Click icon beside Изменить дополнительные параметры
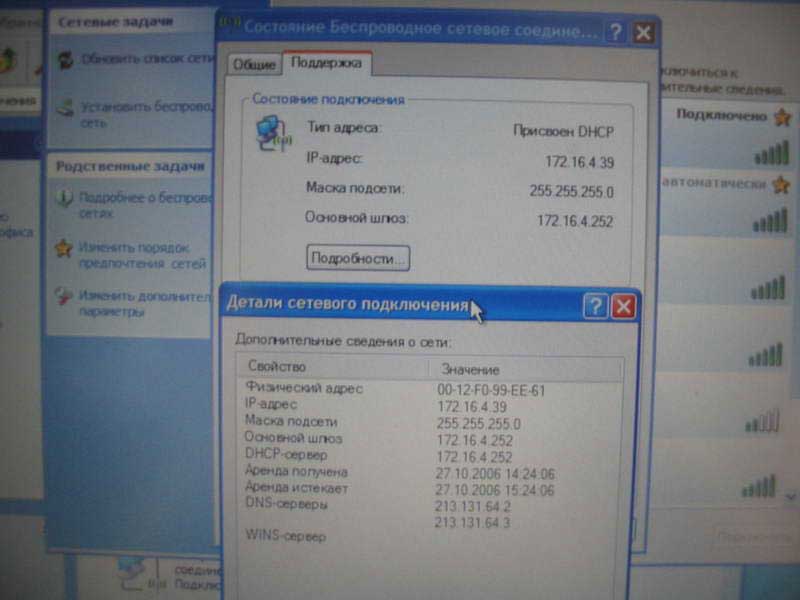800x600 pixels. (63, 296)
